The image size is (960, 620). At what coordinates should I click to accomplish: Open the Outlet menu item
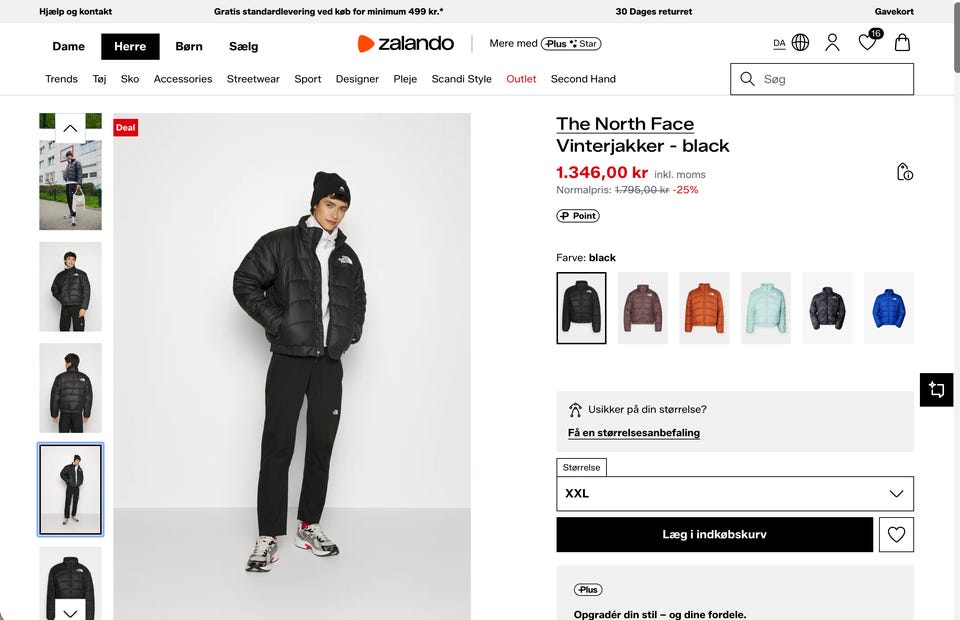pyautogui.click(x=521, y=79)
